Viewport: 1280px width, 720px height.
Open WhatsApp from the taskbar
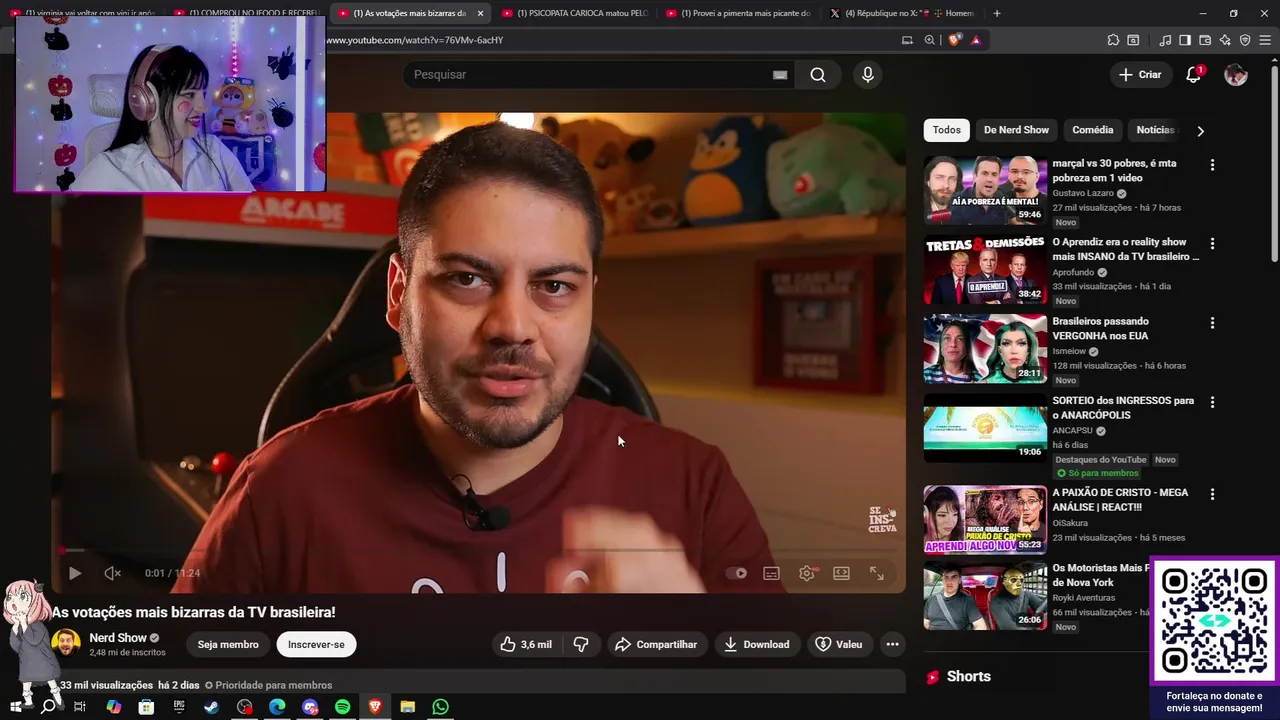tap(440, 707)
